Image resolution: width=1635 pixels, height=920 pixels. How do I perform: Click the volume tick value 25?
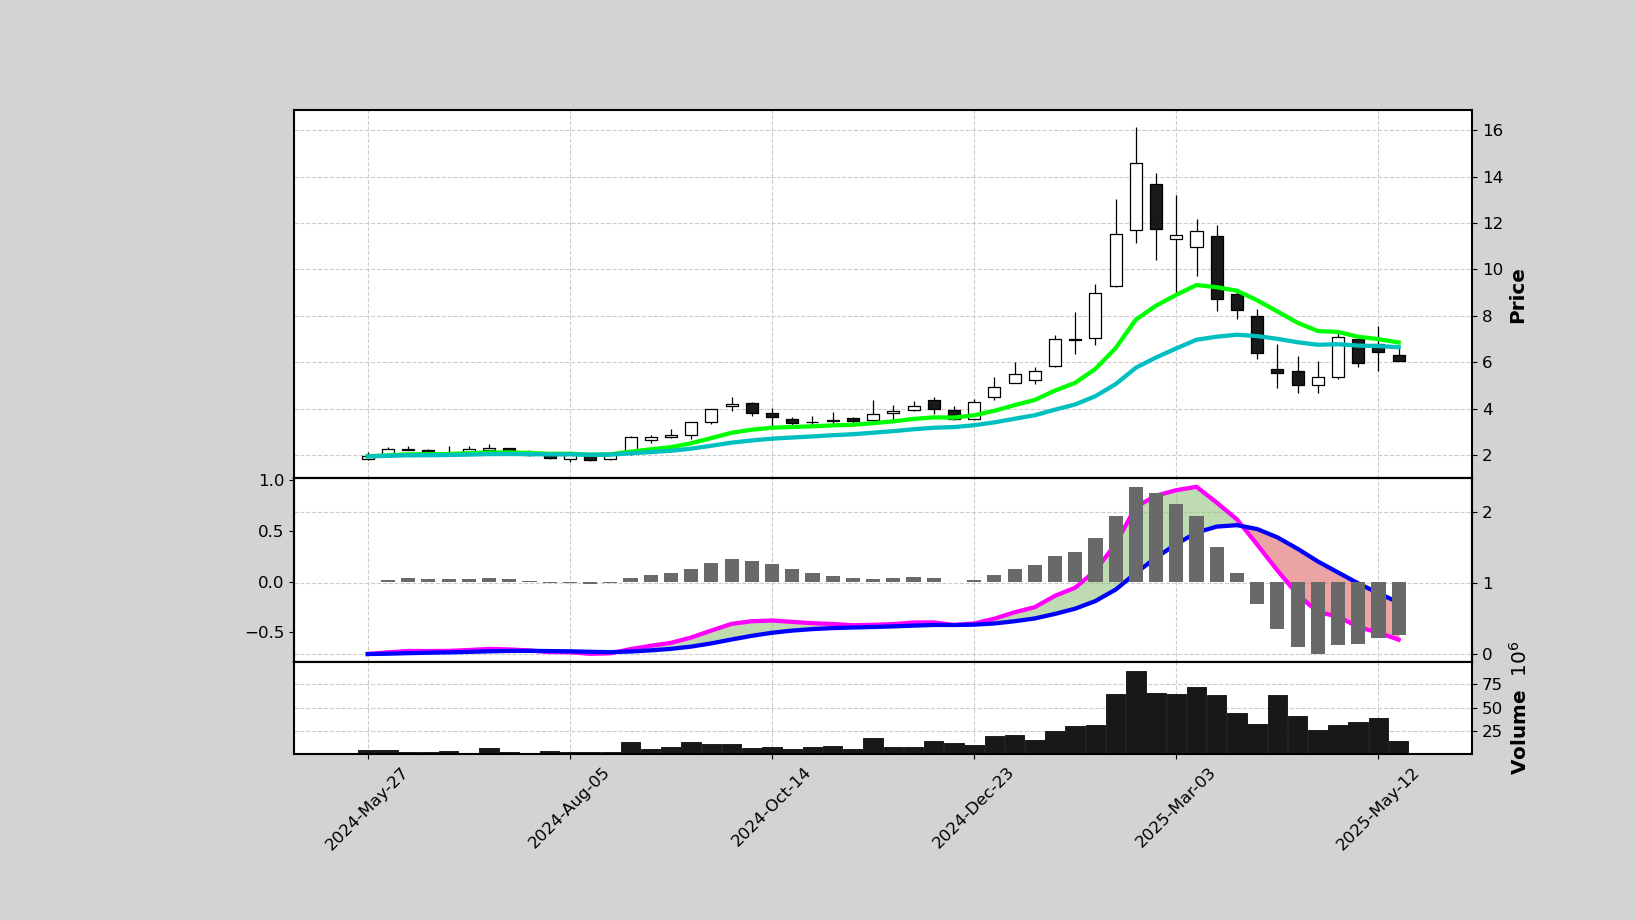(x=1491, y=732)
